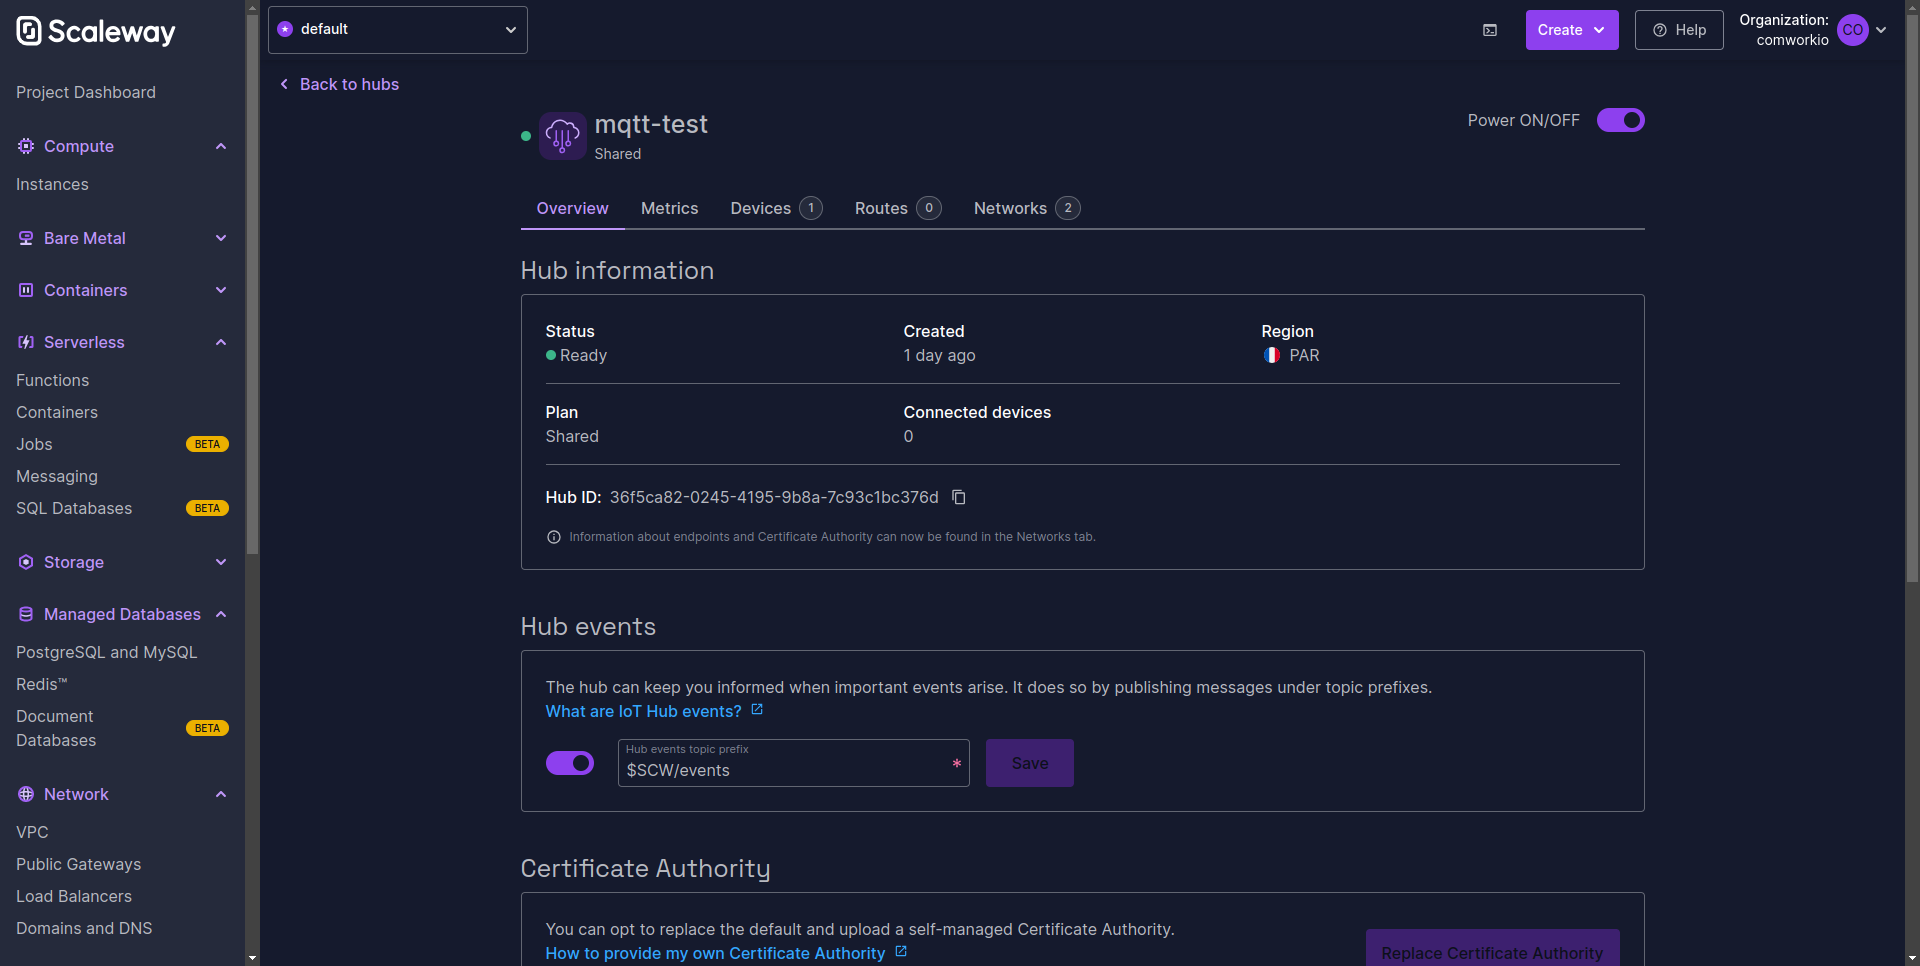
Task: Open Redis in the sidebar
Action: coord(42,684)
